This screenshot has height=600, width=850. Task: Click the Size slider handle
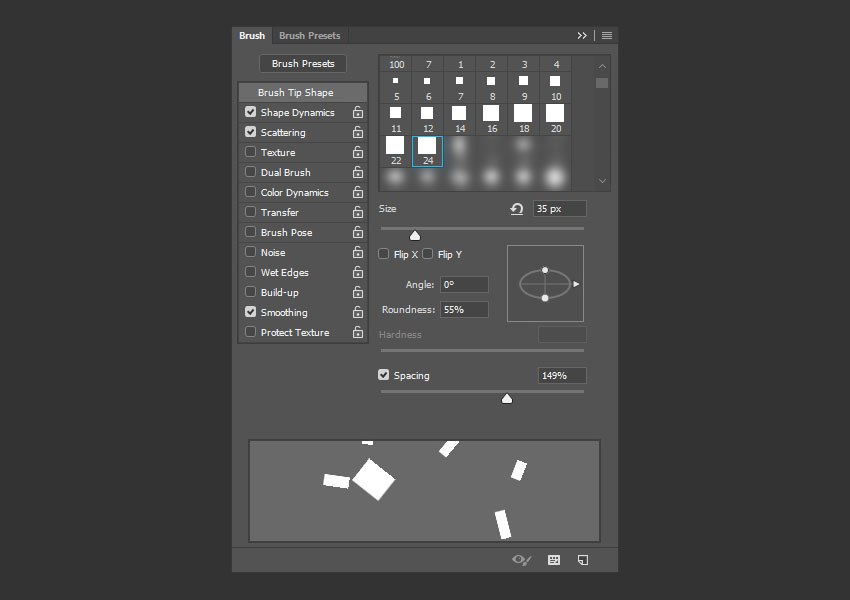[415, 235]
